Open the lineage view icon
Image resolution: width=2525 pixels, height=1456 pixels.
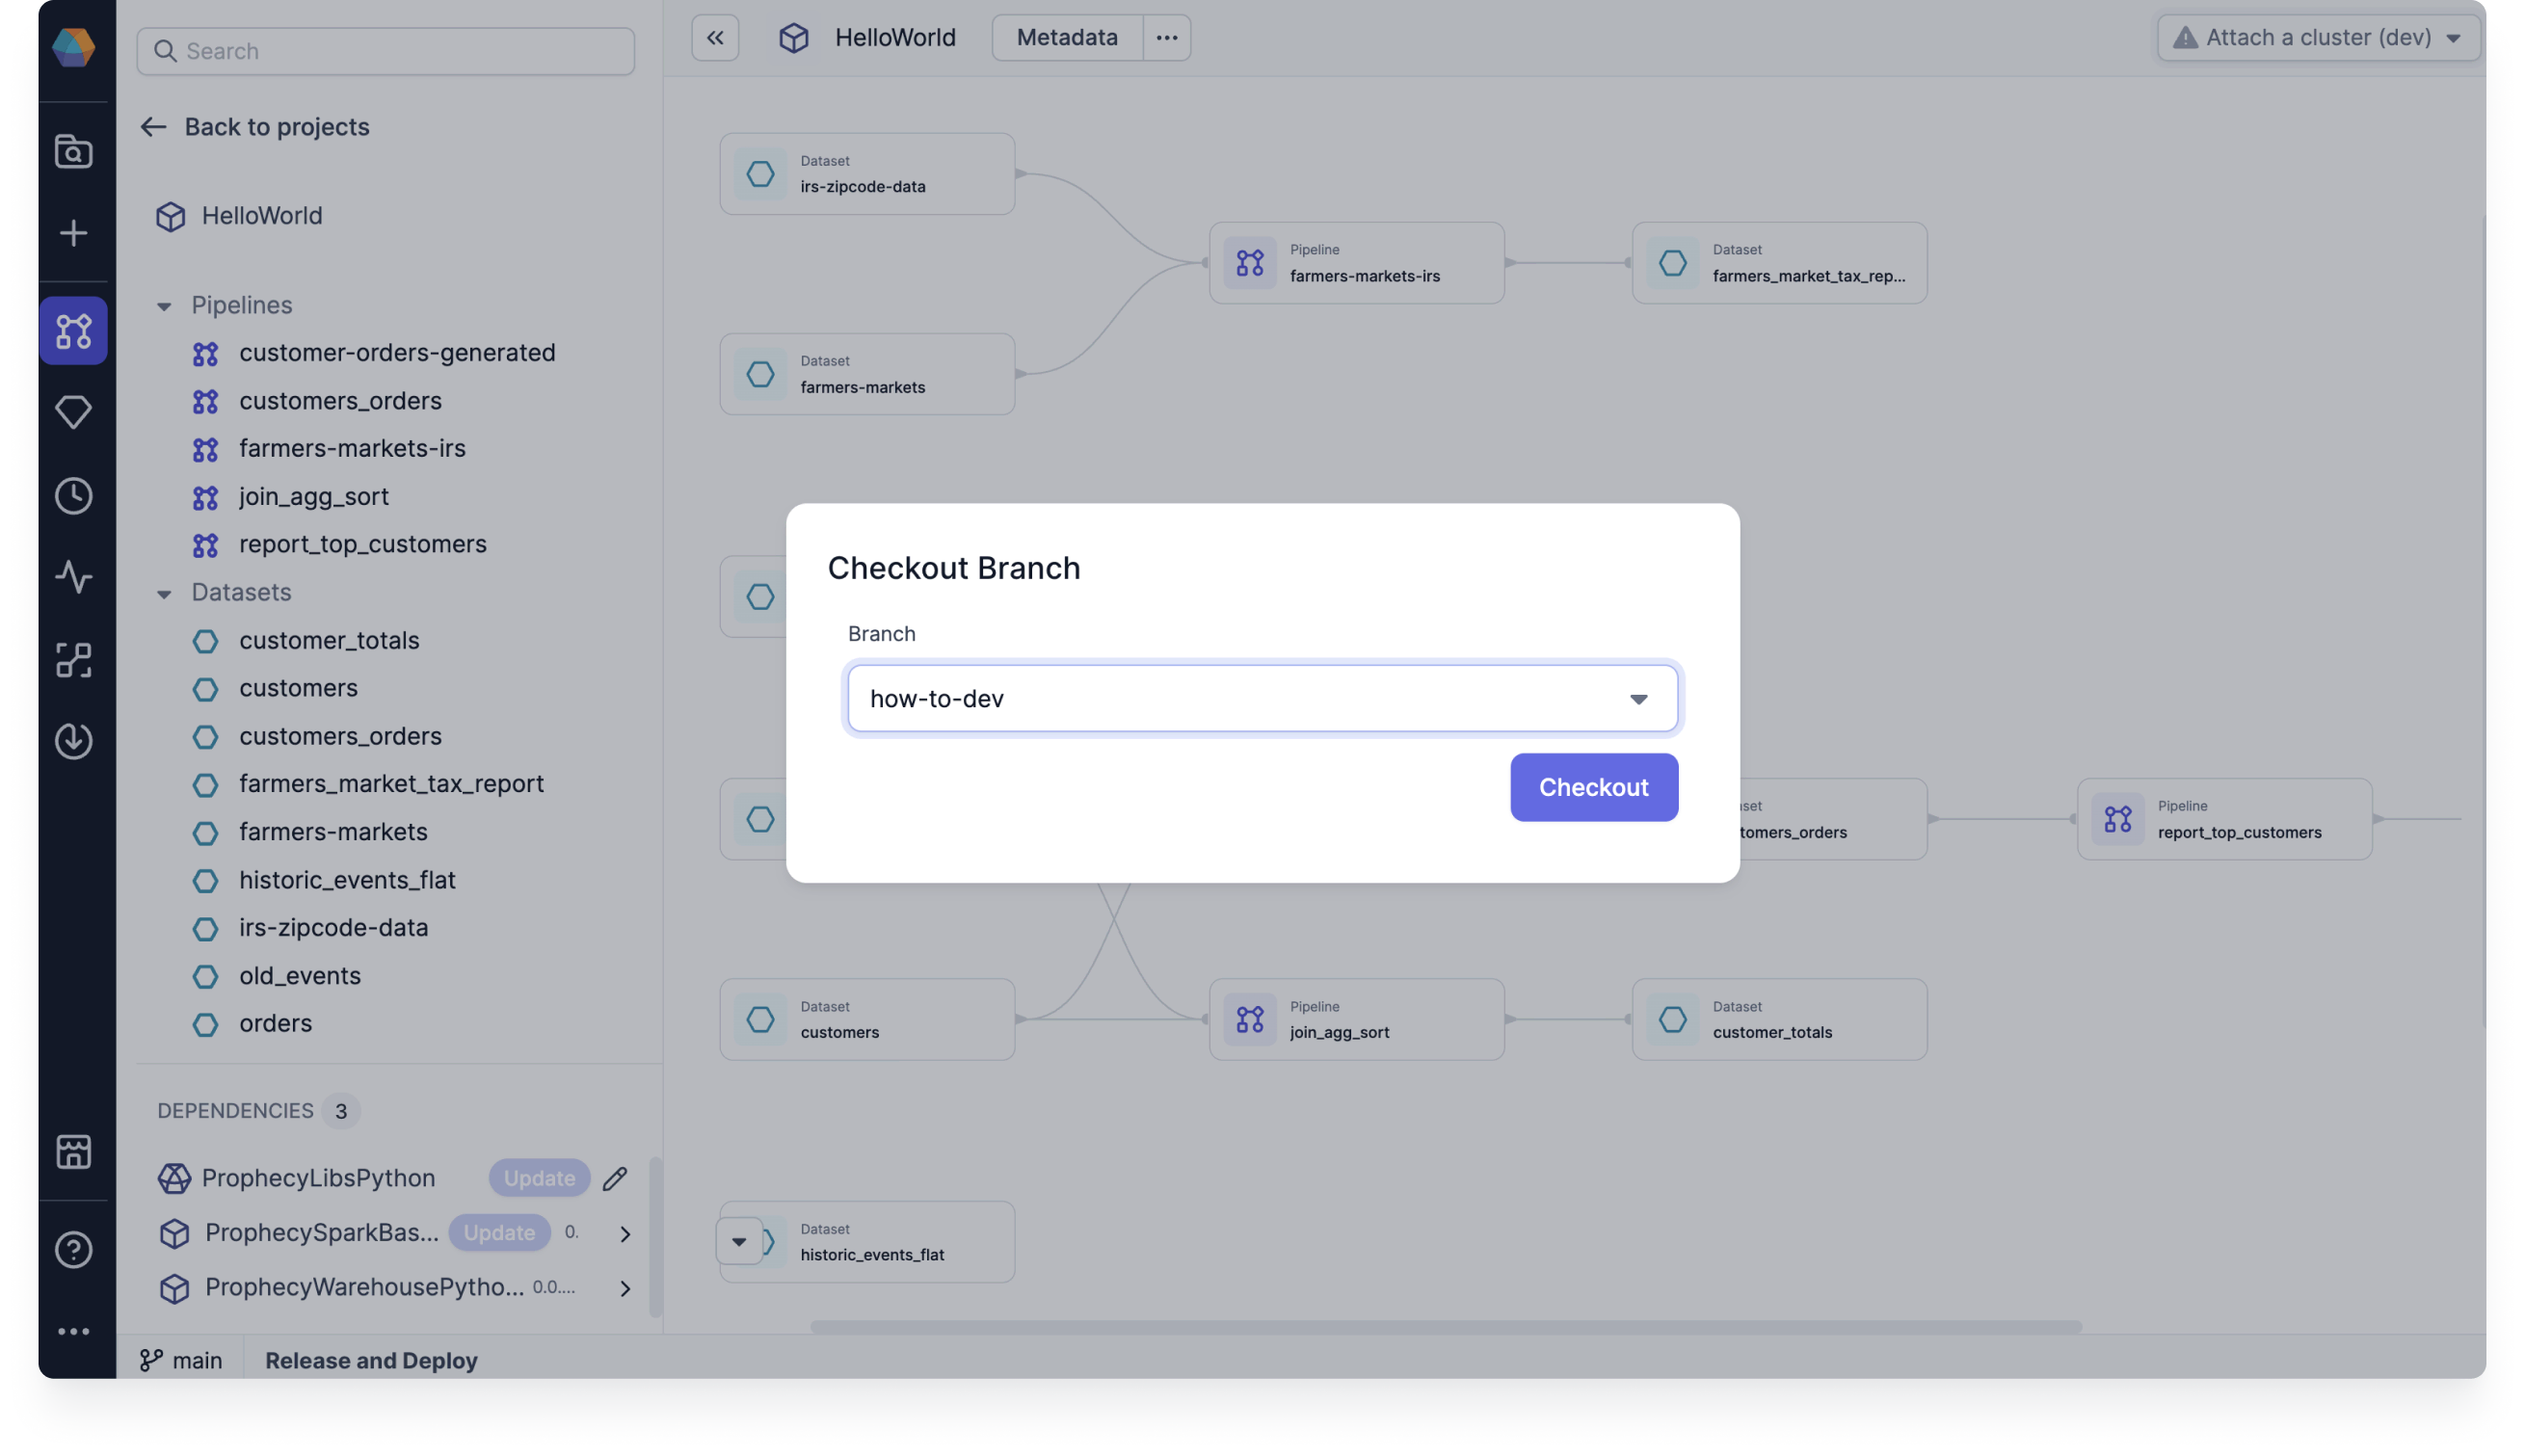point(73,659)
